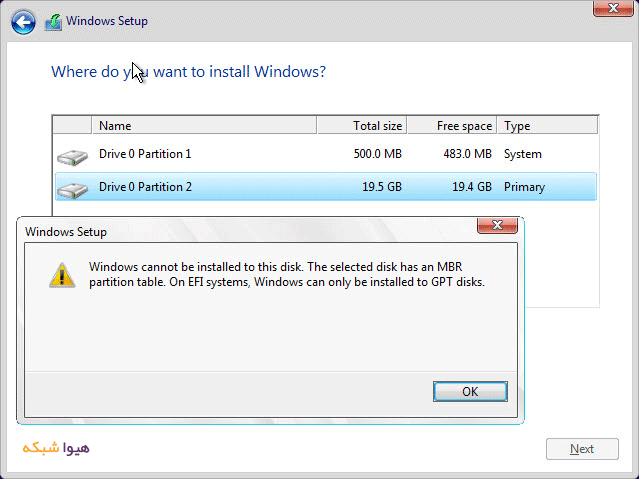Click the Next button
Viewport: 639px width, 479px height.
coord(581,449)
